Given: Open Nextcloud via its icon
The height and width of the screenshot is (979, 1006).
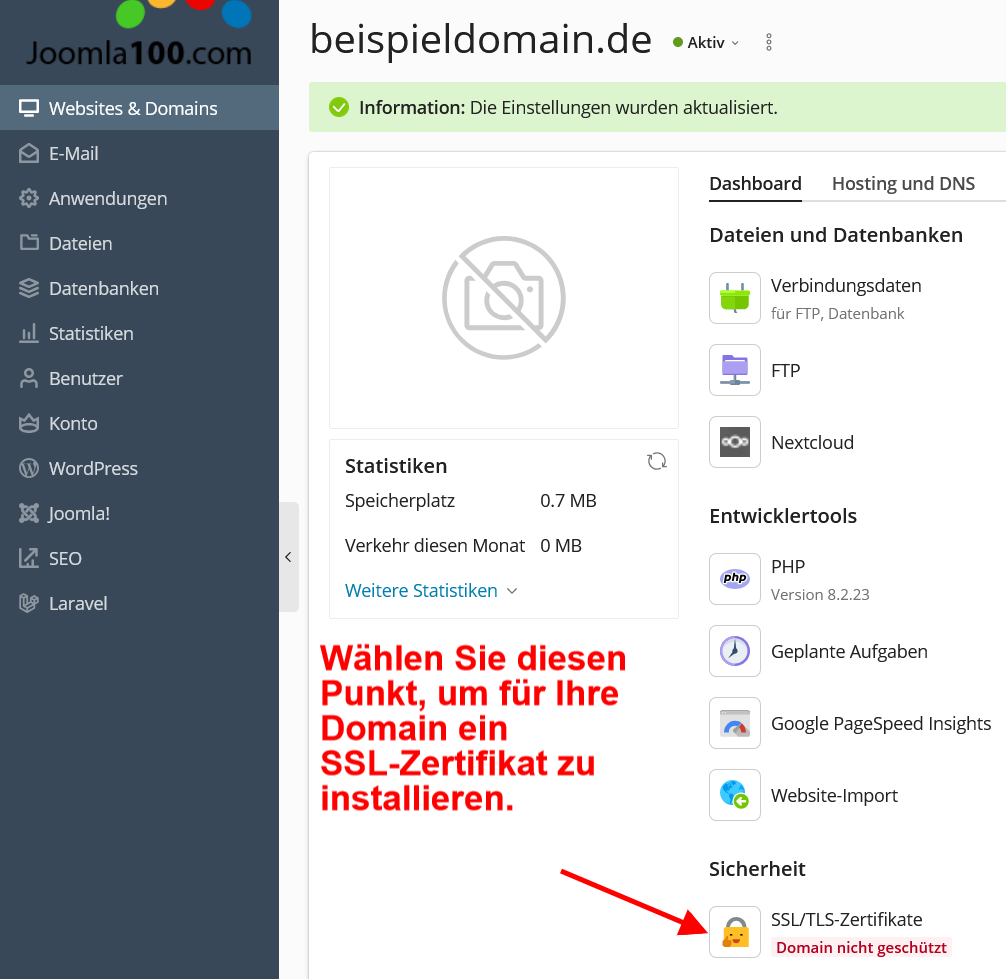Looking at the screenshot, I should click(735, 442).
